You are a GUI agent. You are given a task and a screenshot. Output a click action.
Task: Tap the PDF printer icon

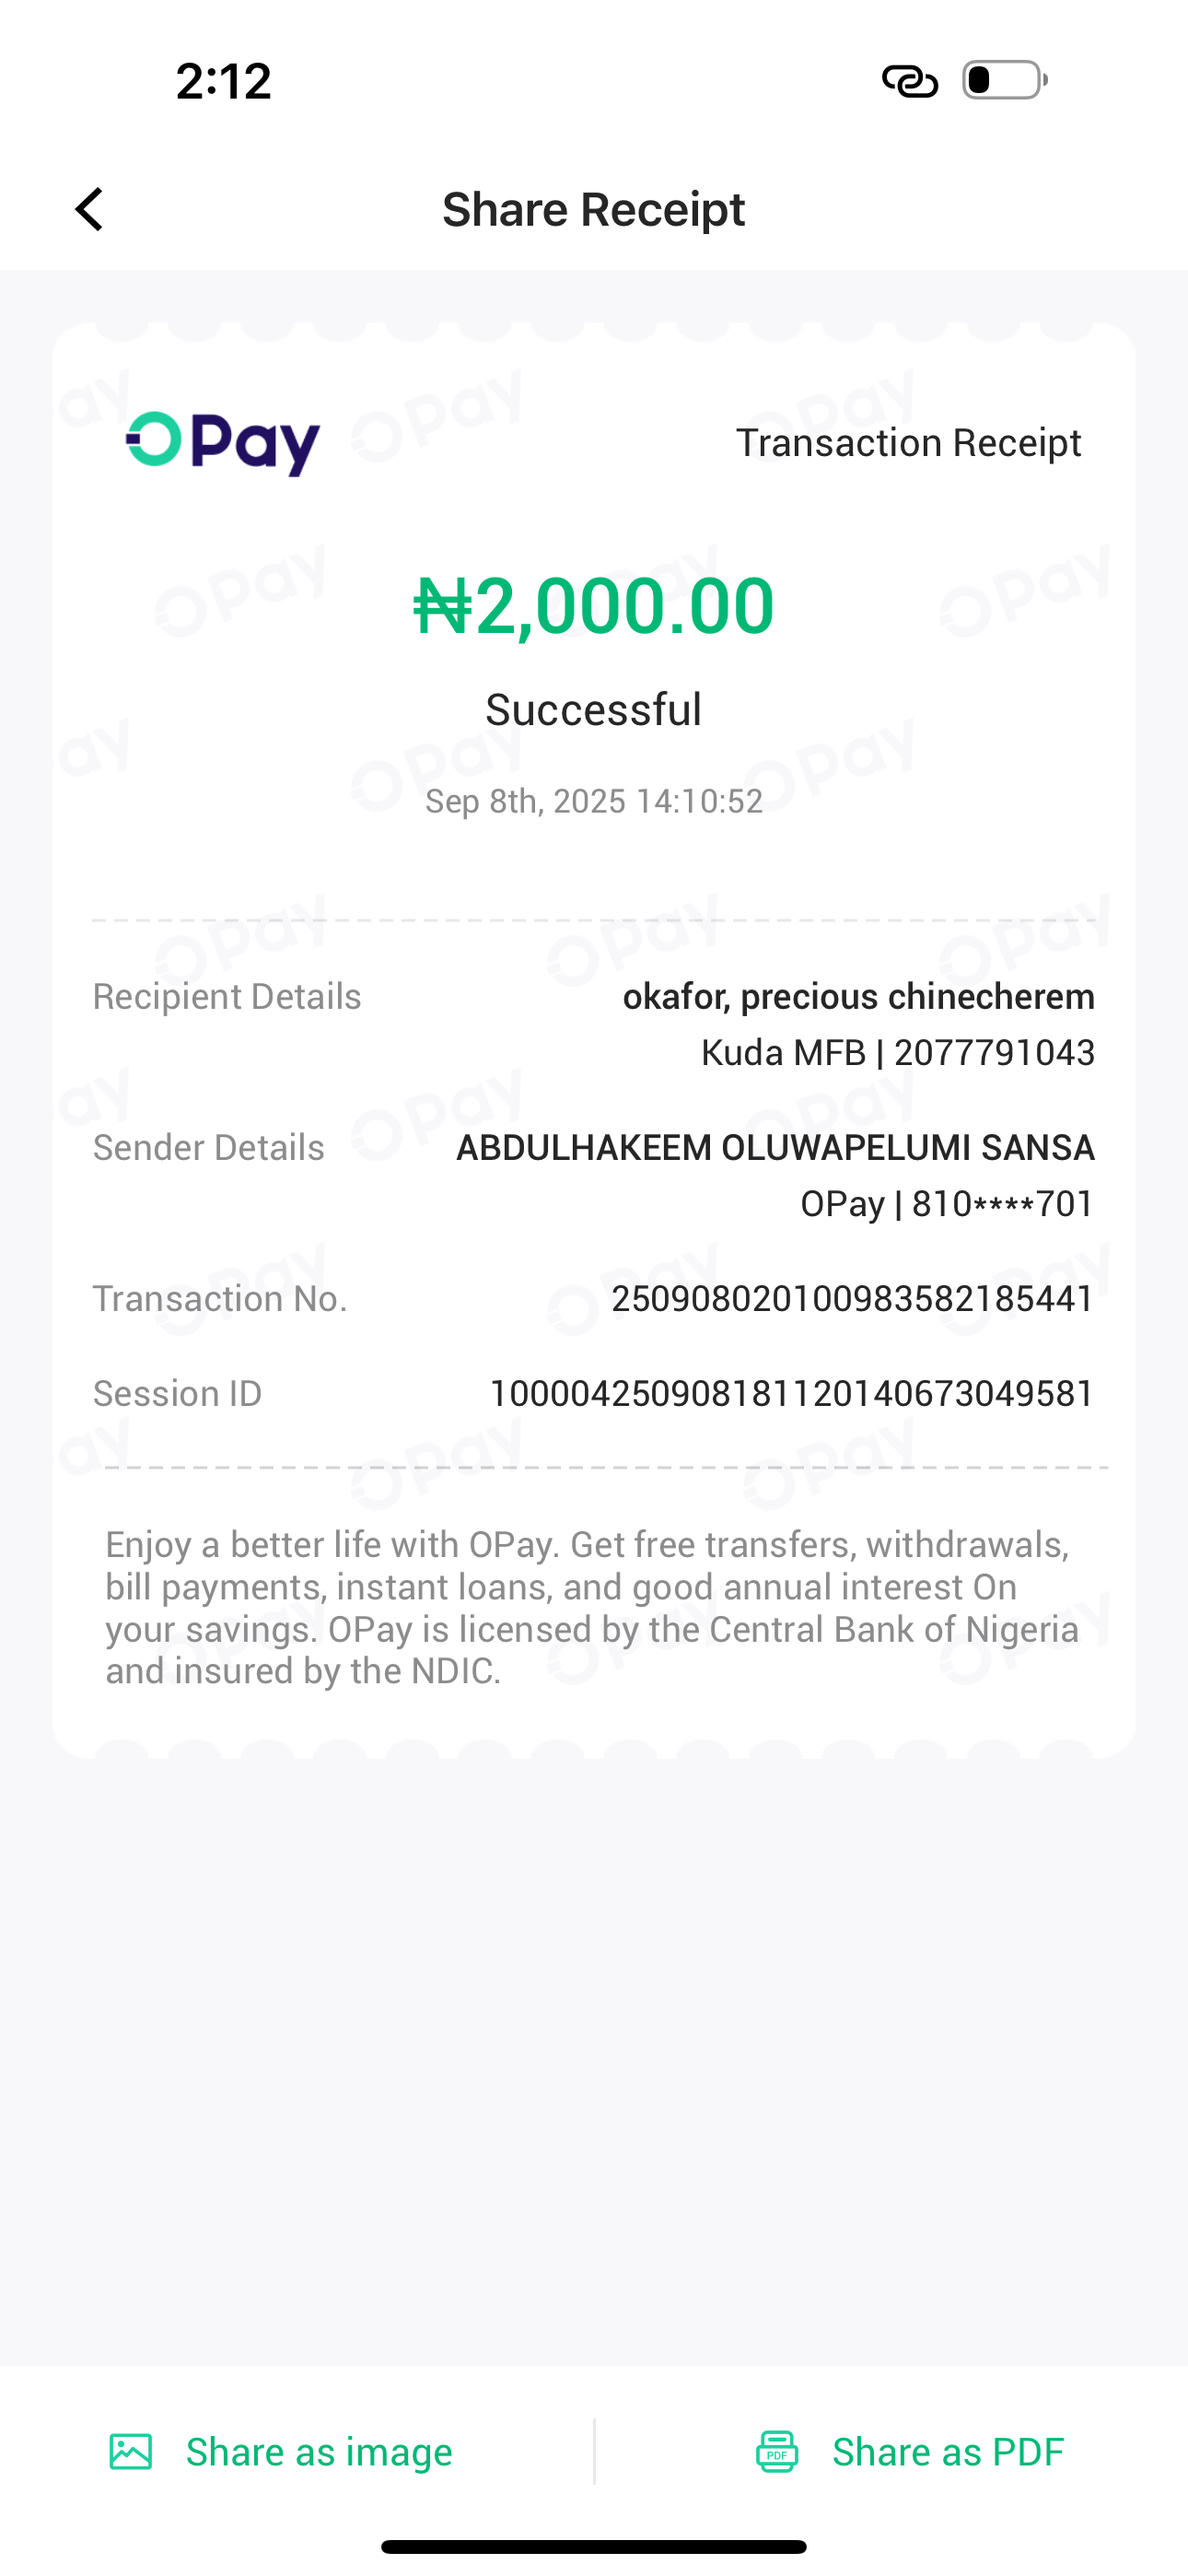point(777,2451)
